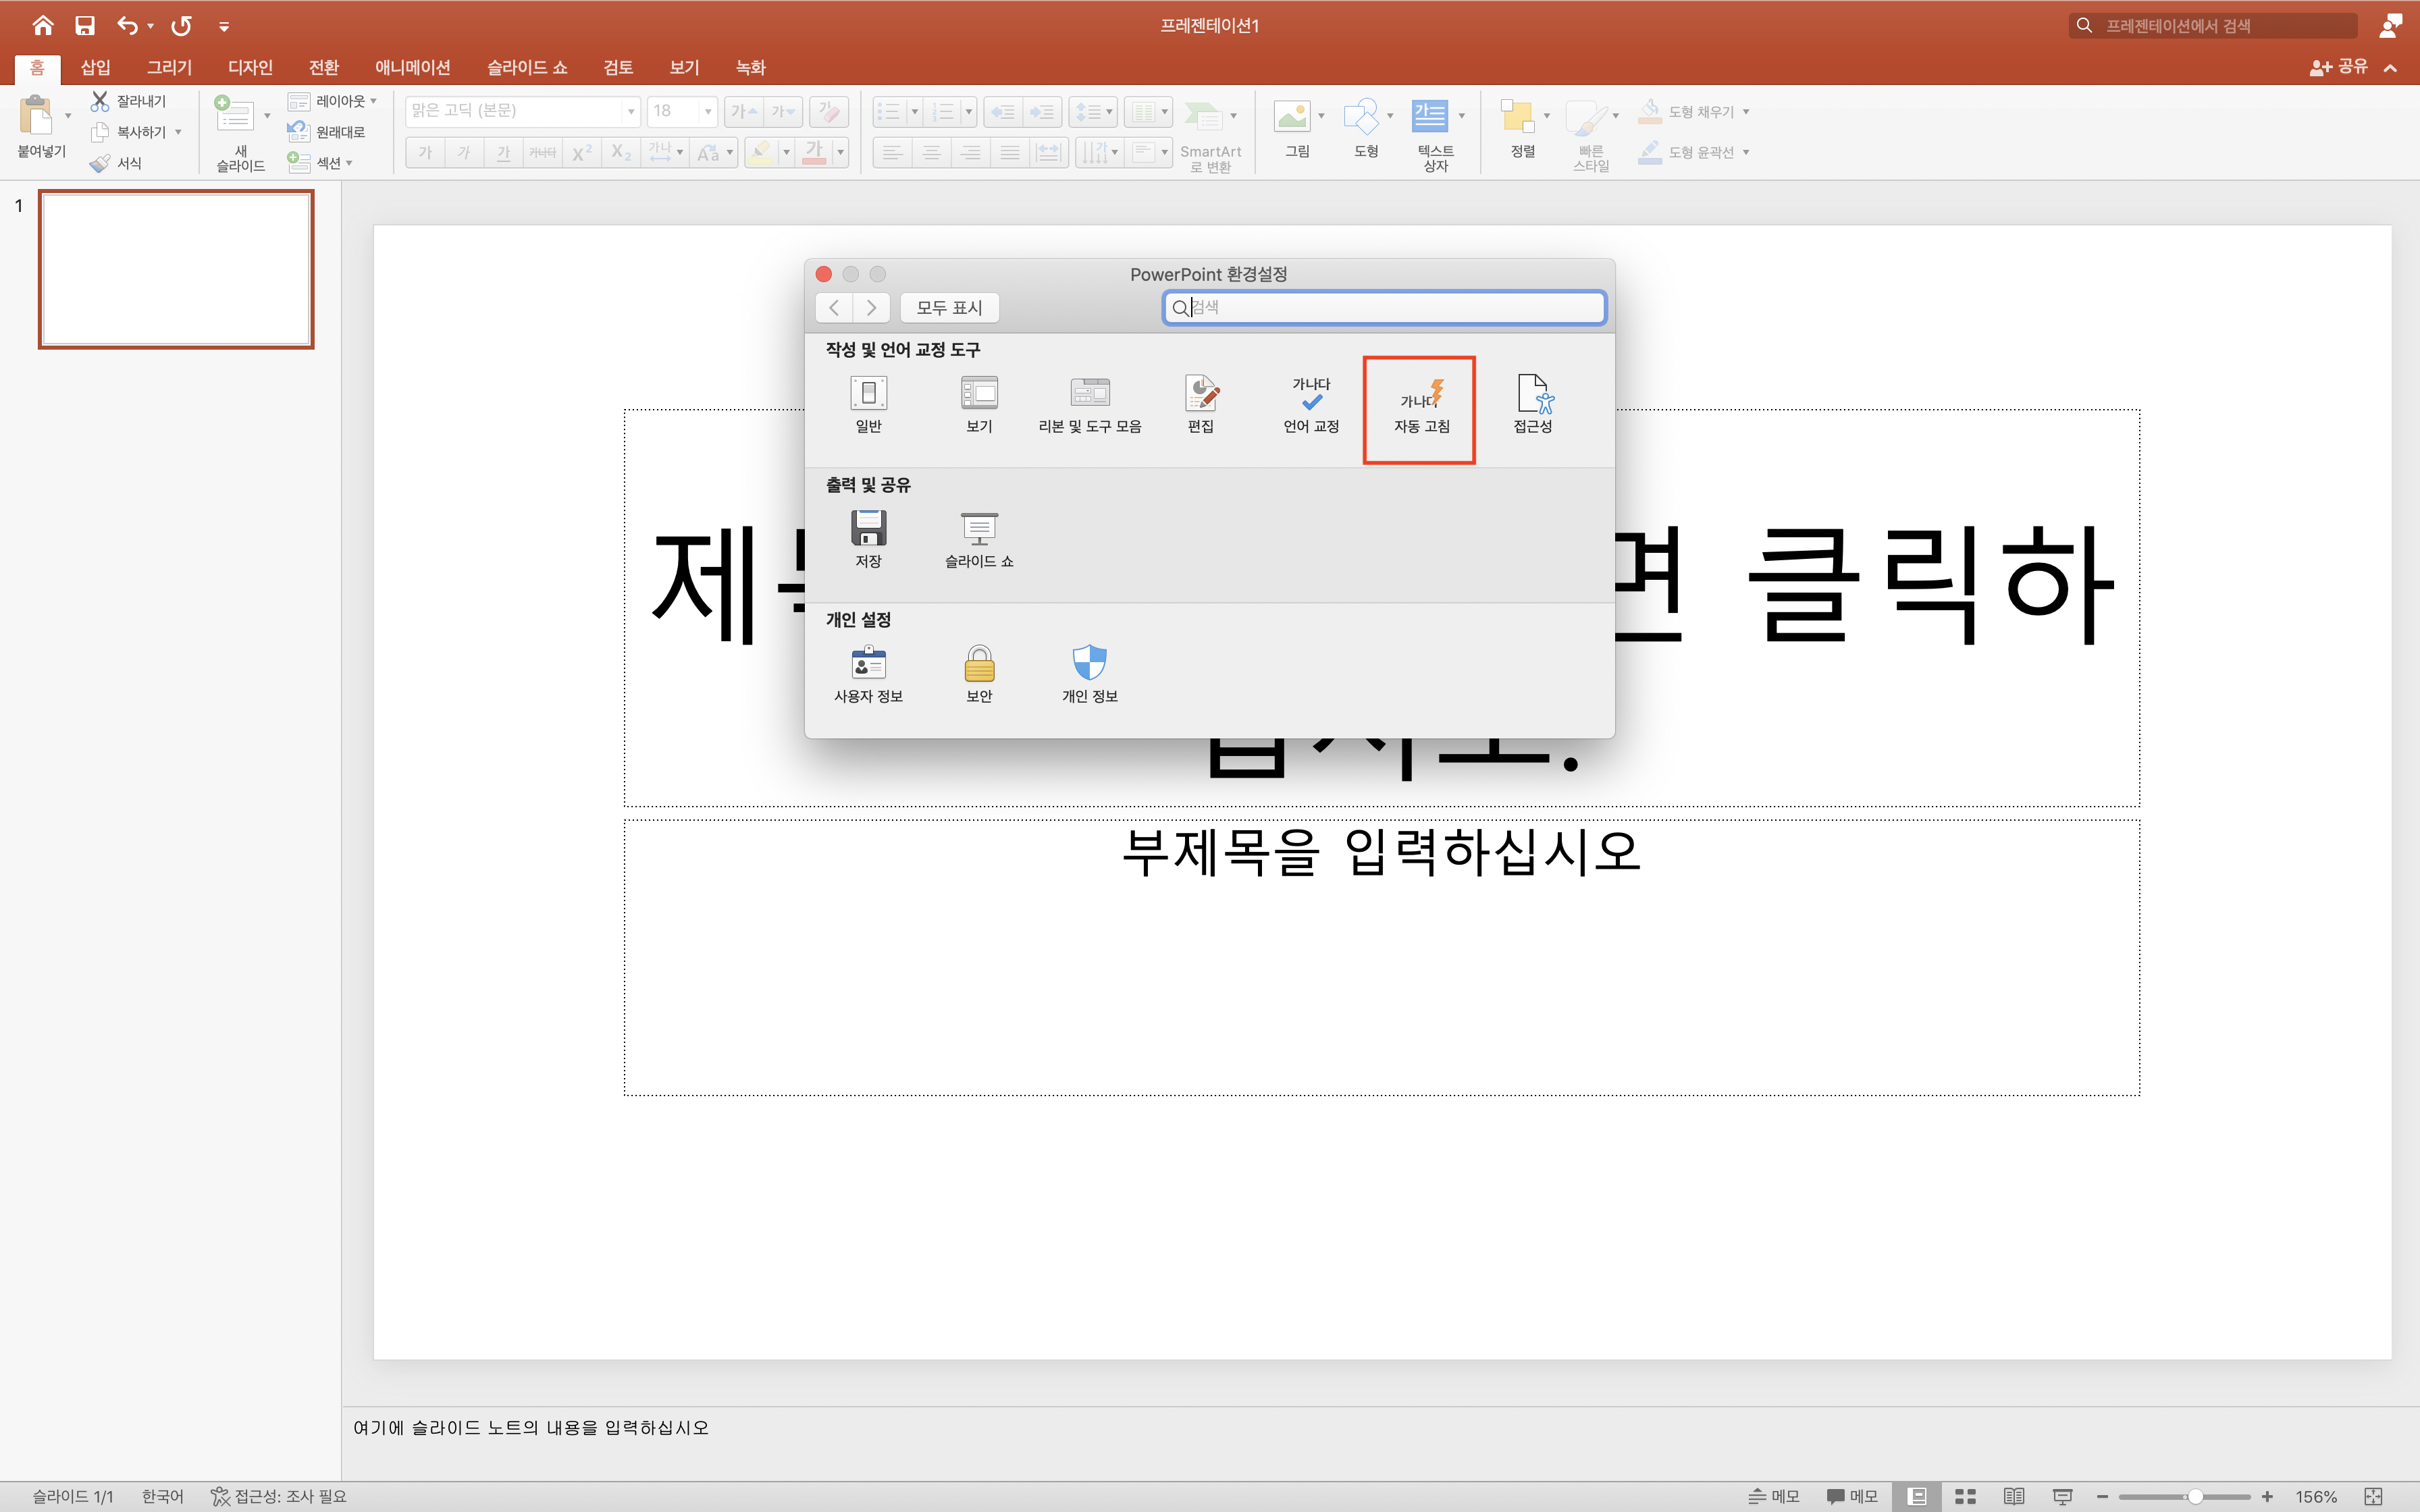Switch to slide sorter view in status bar
This screenshot has width=2420, height=1512.
[x=1965, y=1496]
